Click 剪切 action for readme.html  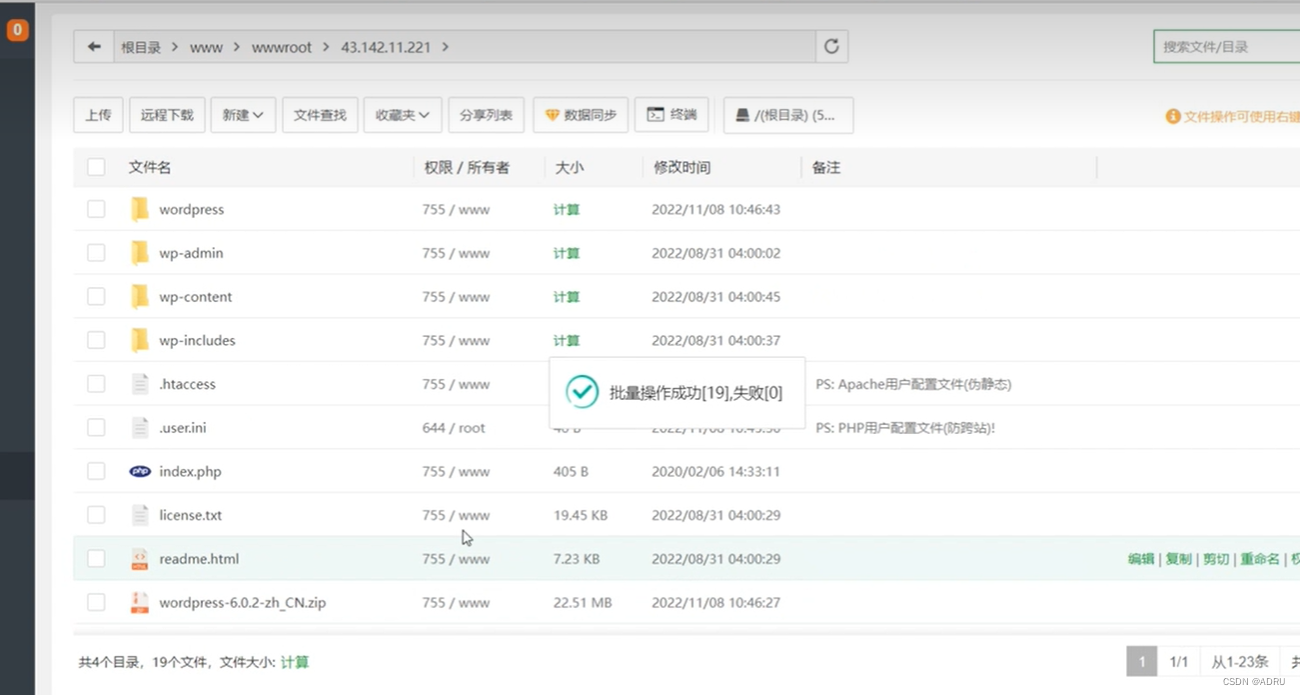coord(1216,559)
